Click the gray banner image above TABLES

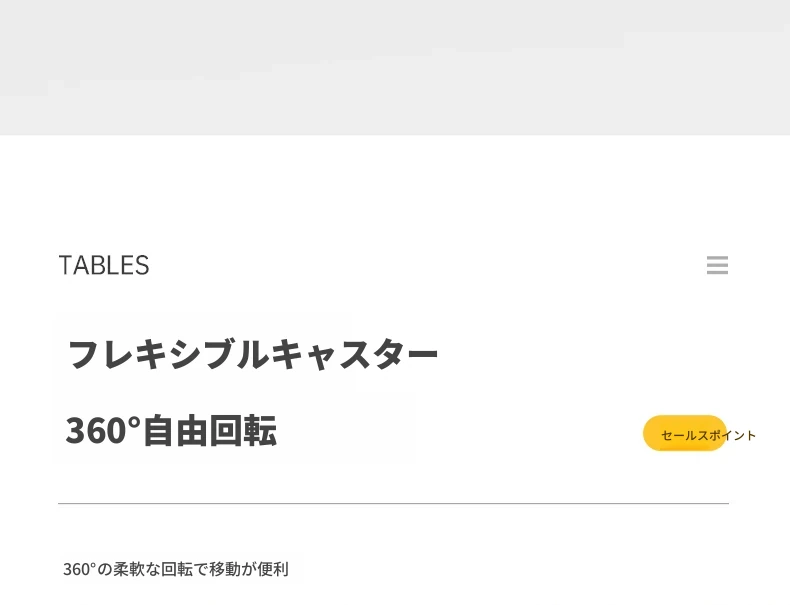coord(395,68)
